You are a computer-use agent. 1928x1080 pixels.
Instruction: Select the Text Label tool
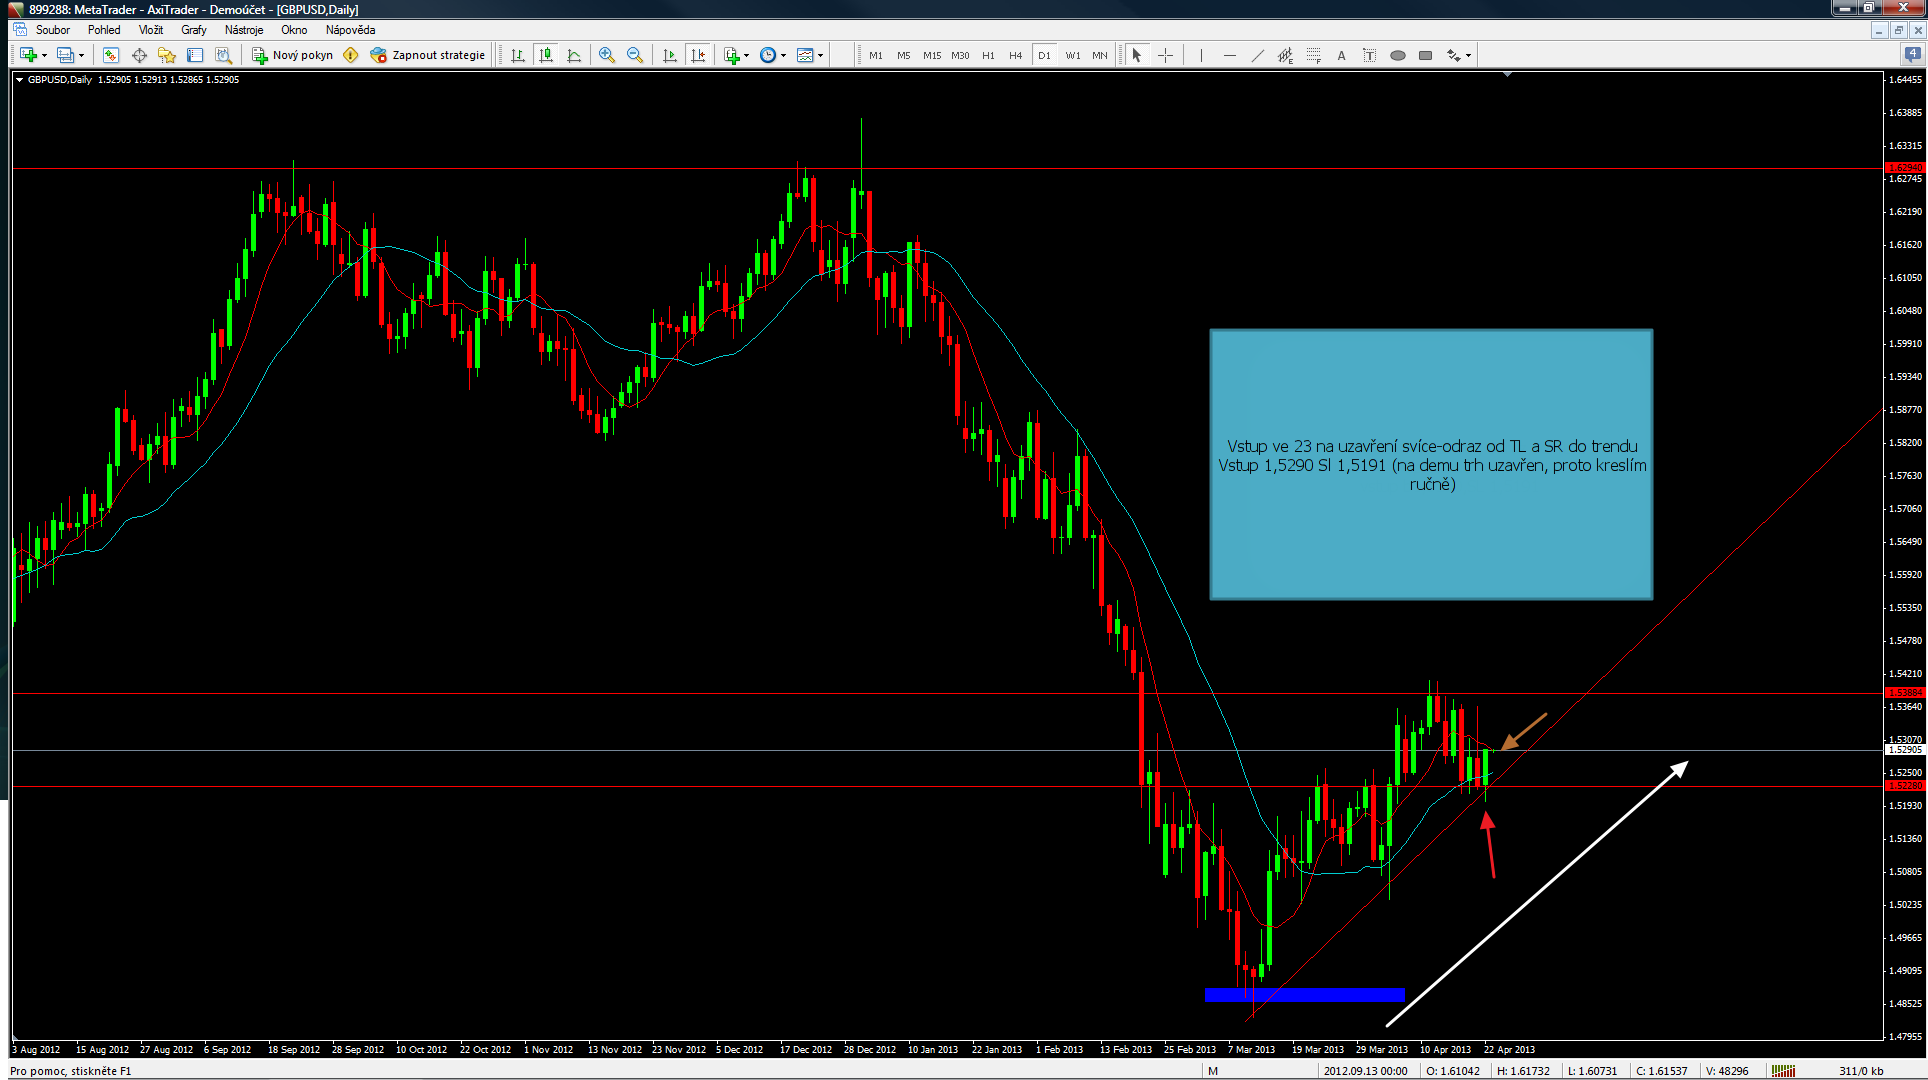pos(1369,55)
